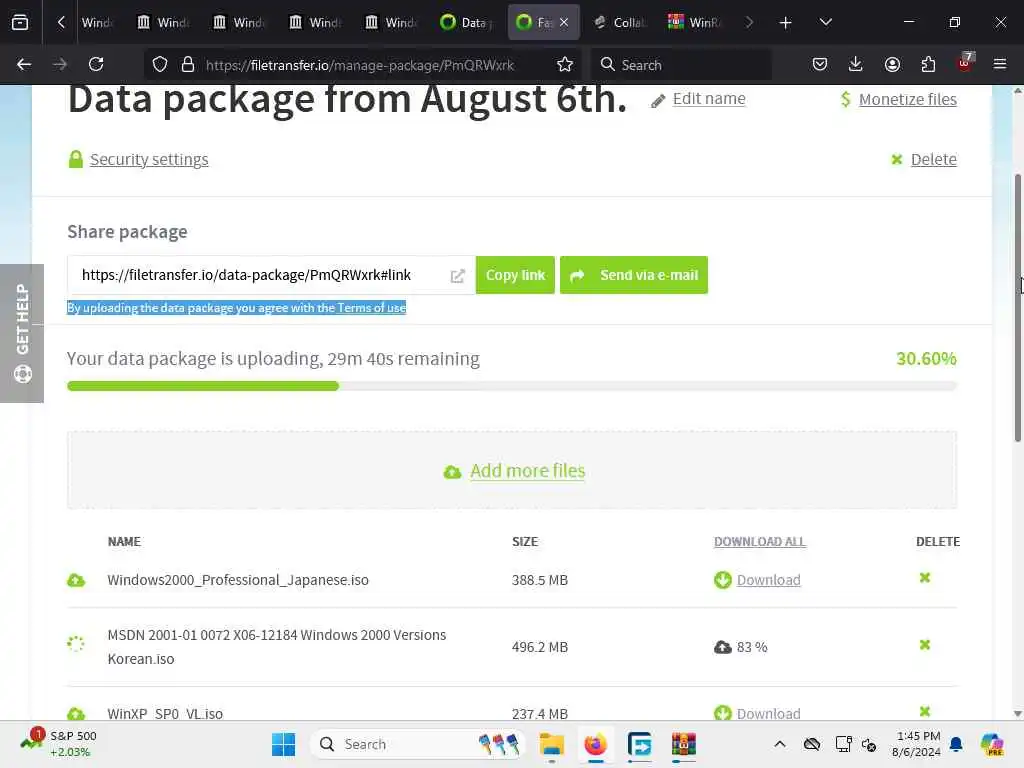Screen dimensions: 1024x768
Task: Click the browser Search box
Action: click(680, 65)
